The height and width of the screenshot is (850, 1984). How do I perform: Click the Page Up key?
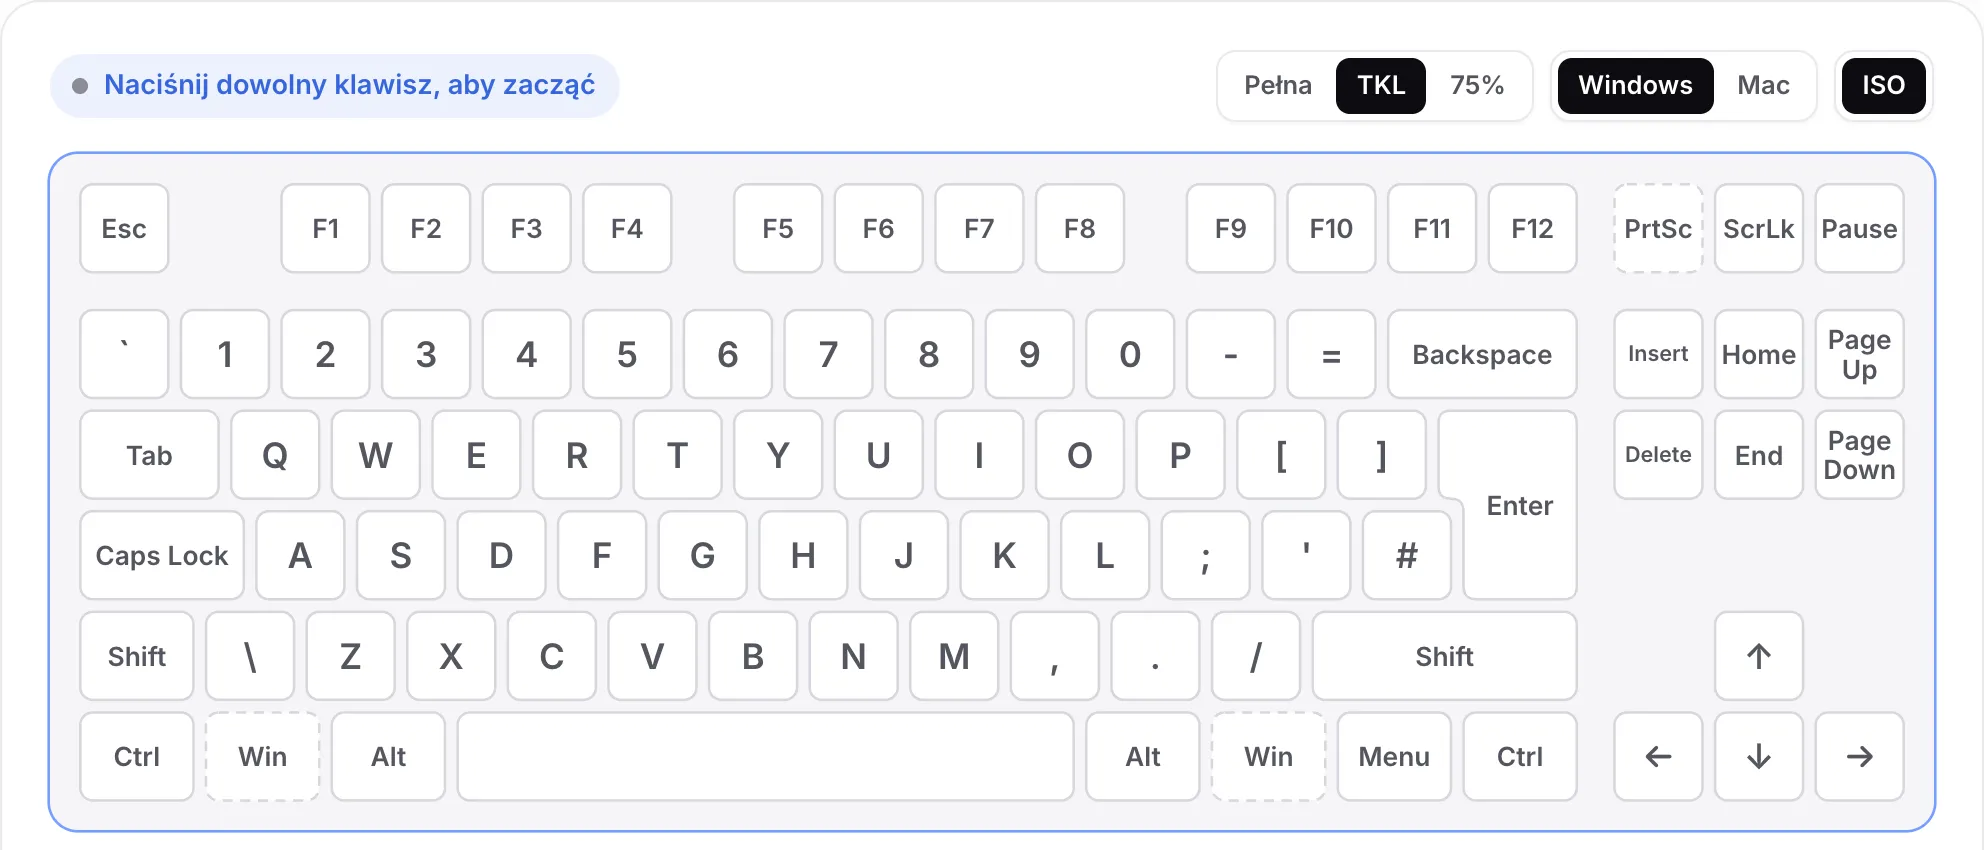(x=1859, y=354)
